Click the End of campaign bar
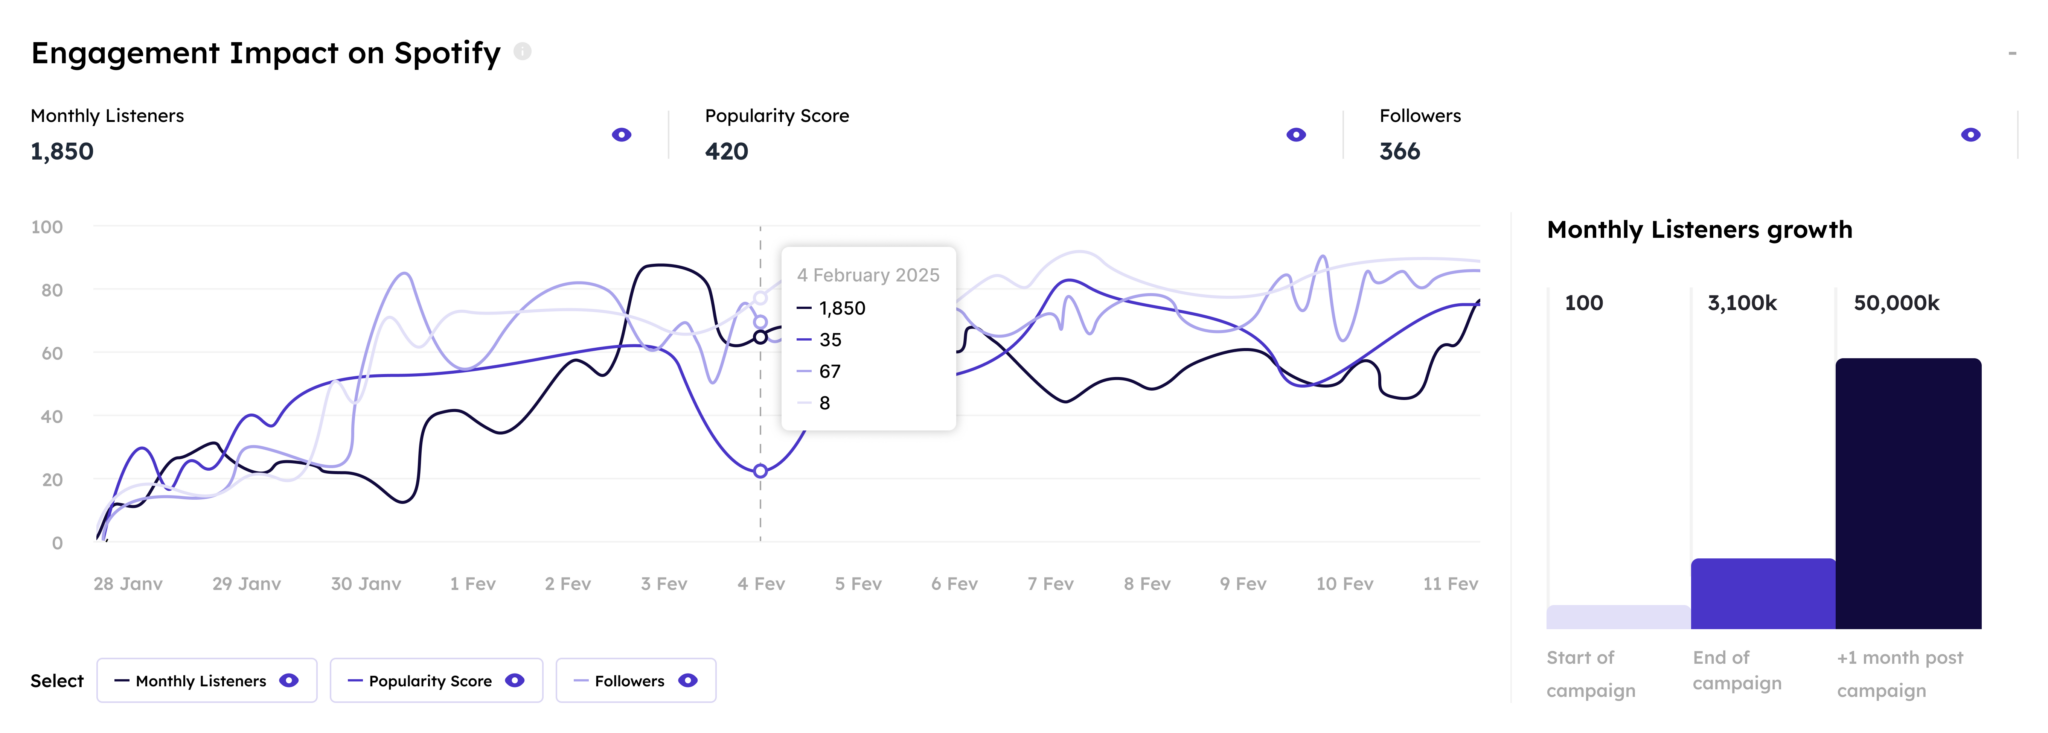This screenshot has width=2048, height=733. click(x=1763, y=593)
